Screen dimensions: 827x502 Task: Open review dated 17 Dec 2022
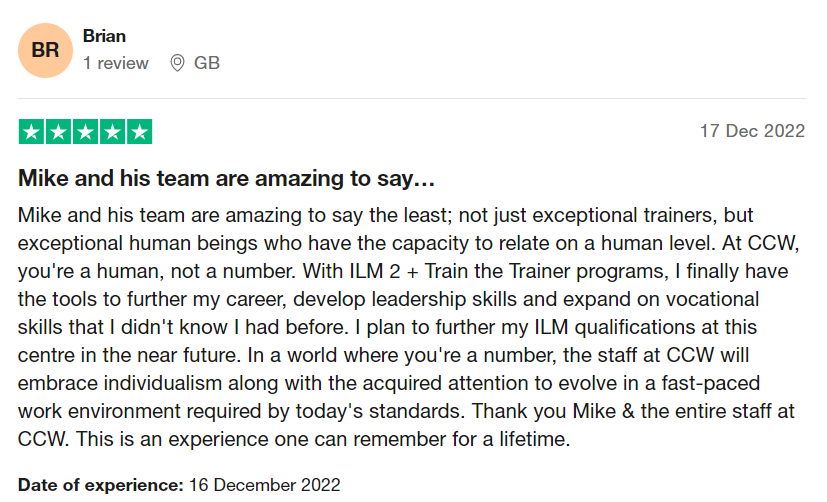(752, 131)
